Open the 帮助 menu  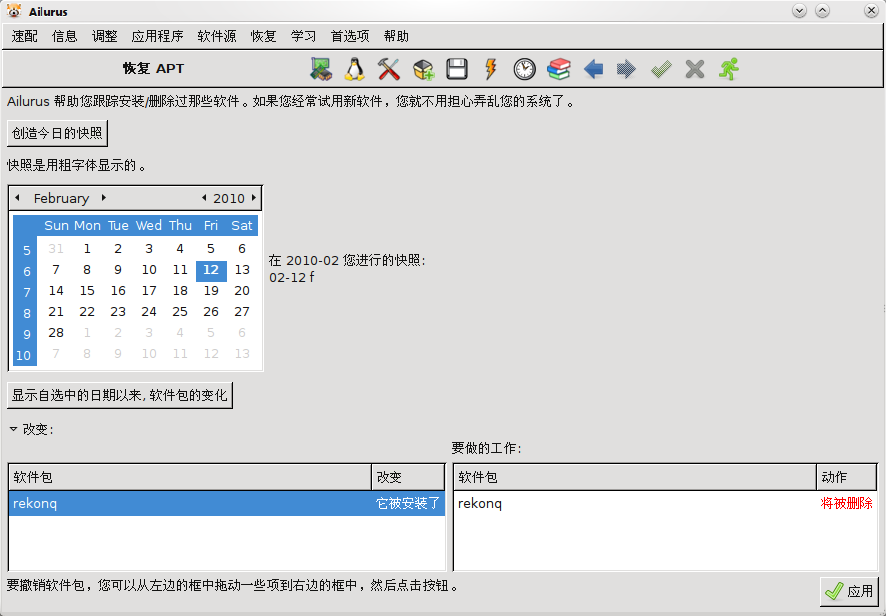click(x=396, y=36)
